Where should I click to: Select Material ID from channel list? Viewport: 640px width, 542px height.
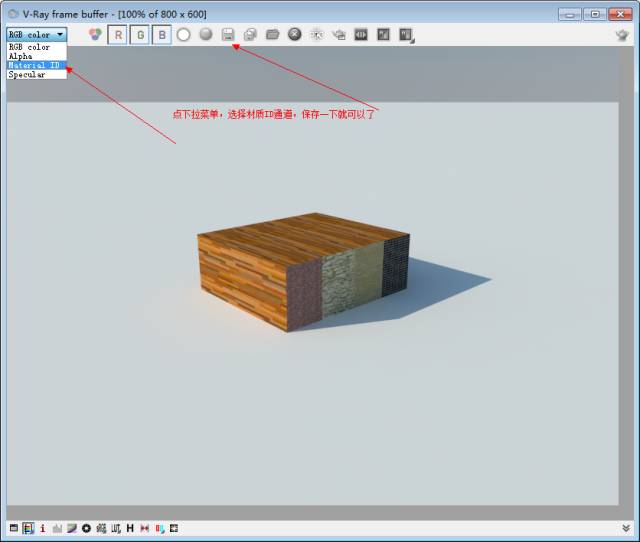tap(34, 65)
